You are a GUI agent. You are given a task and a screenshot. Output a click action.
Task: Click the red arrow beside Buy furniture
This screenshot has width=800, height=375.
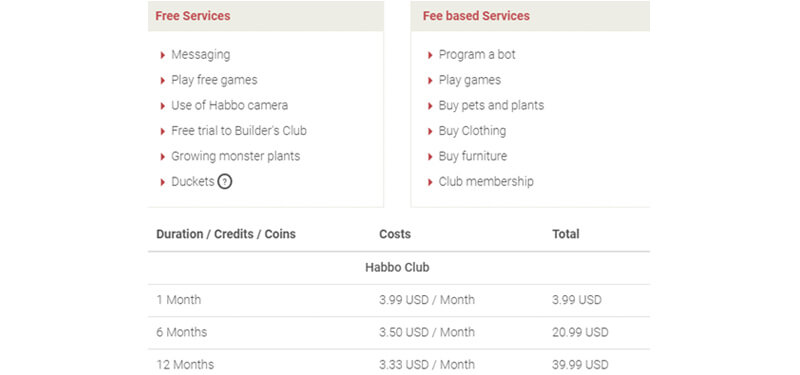tap(430, 157)
